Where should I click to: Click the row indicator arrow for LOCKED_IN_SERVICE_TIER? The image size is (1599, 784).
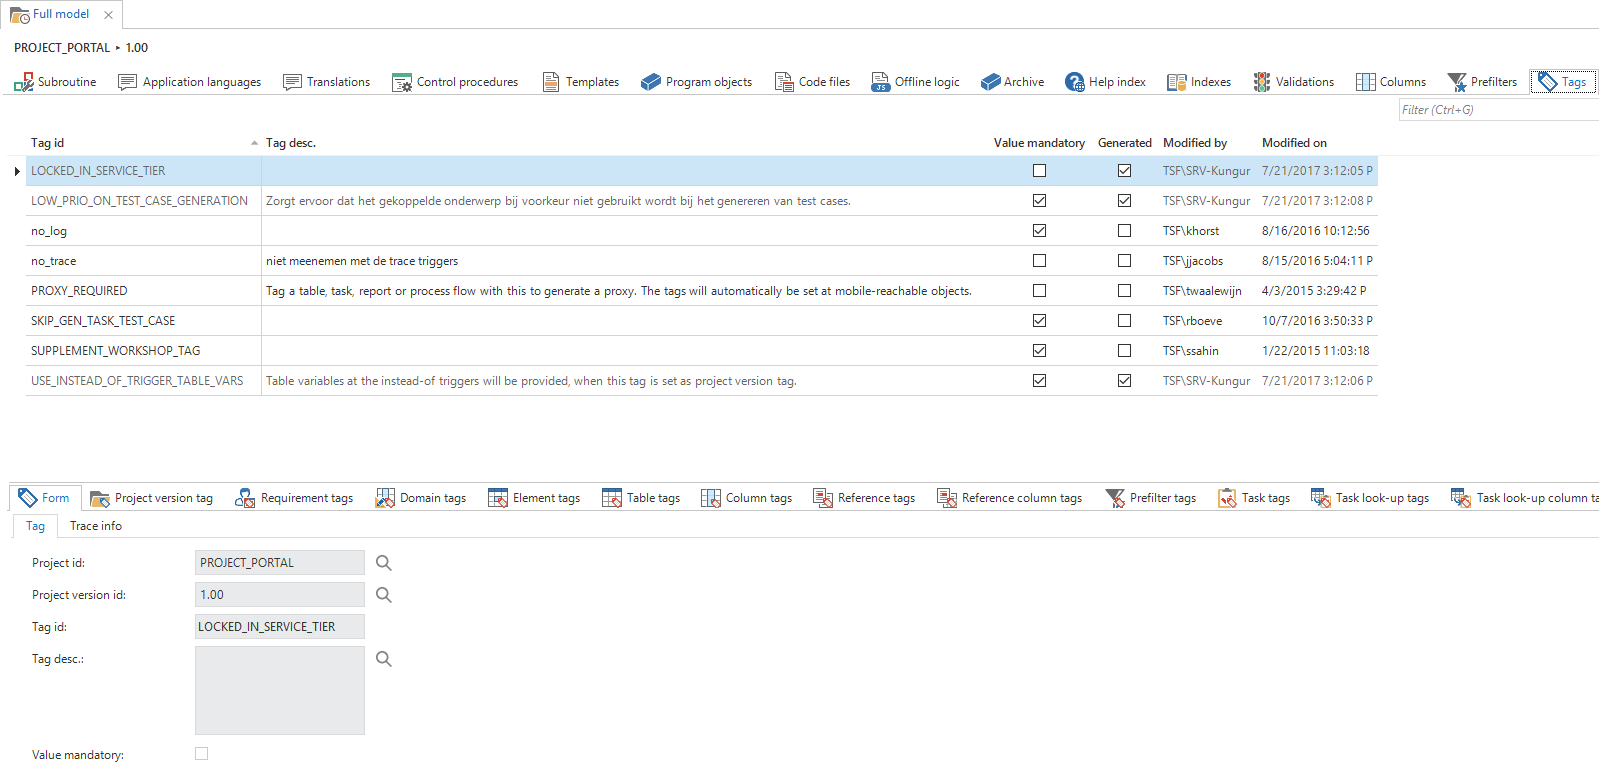17,171
